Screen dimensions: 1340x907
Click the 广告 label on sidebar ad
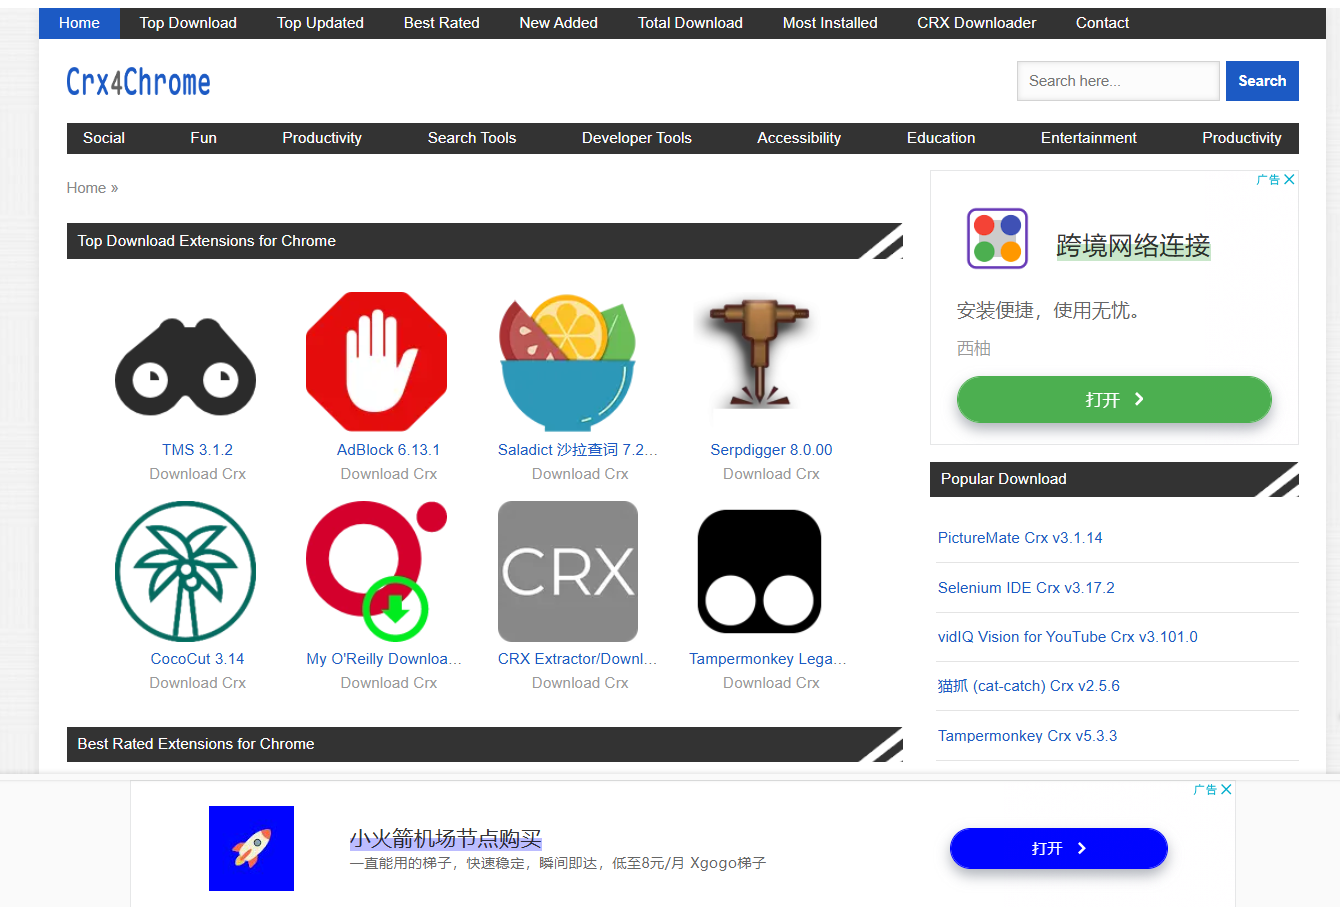(x=1268, y=180)
